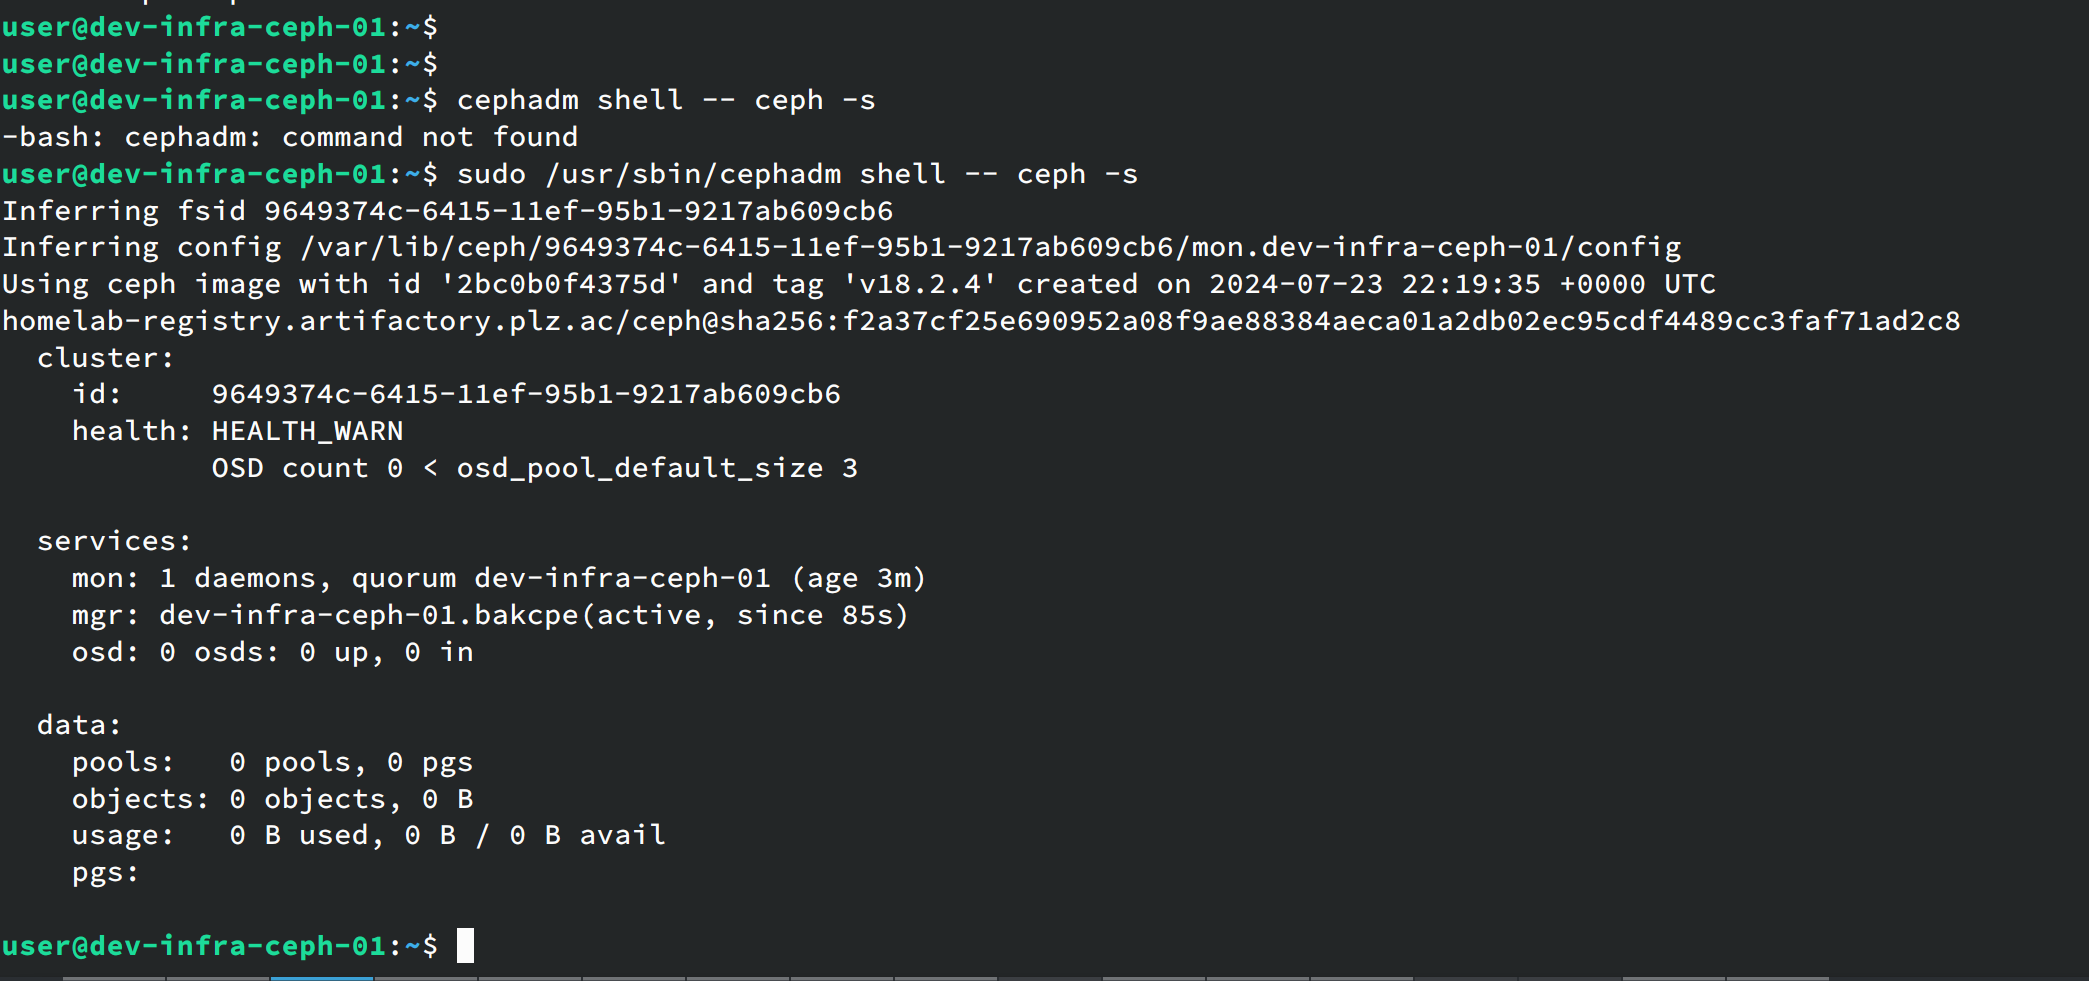Click the homelab-registry sha256 image URL
Viewport: 2089px width, 981px height.
tap(980, 321)
